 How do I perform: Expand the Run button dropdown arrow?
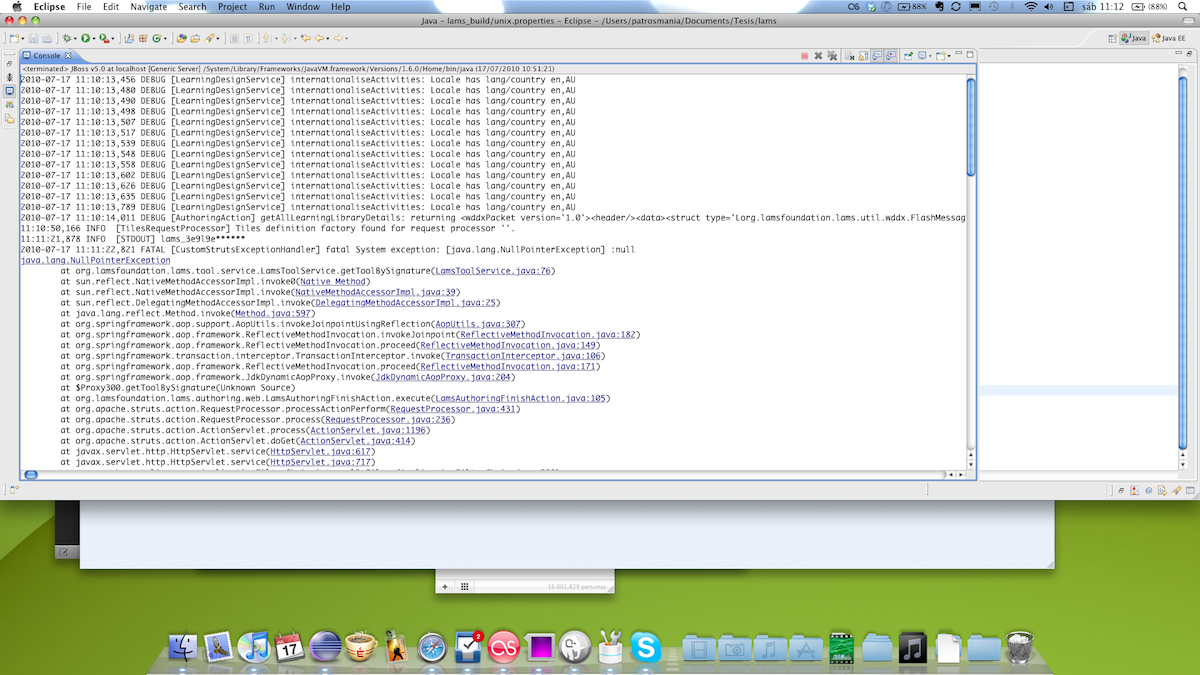(x=96, y=38)
